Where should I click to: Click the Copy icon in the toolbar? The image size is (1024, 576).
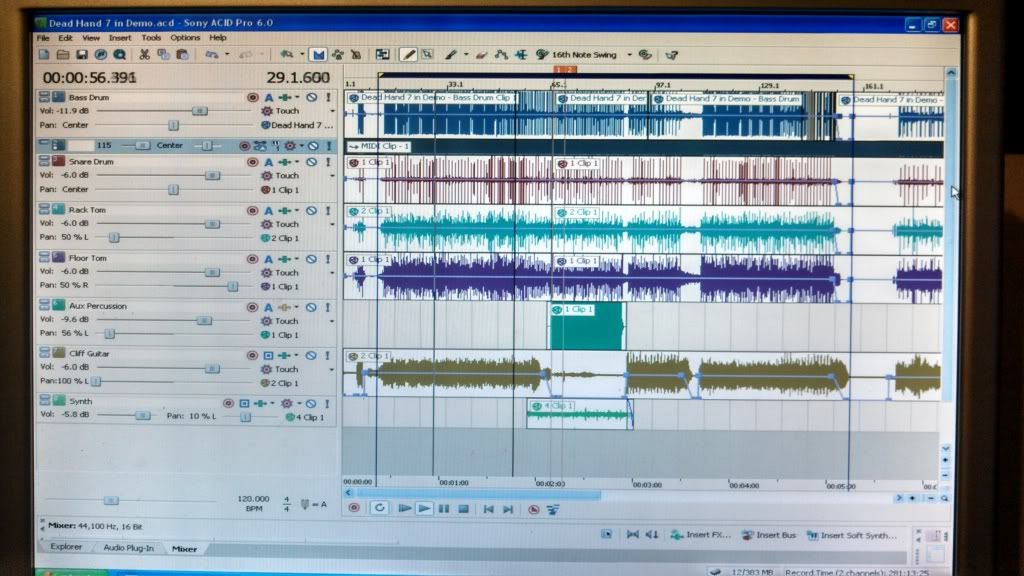click(163, 55)
